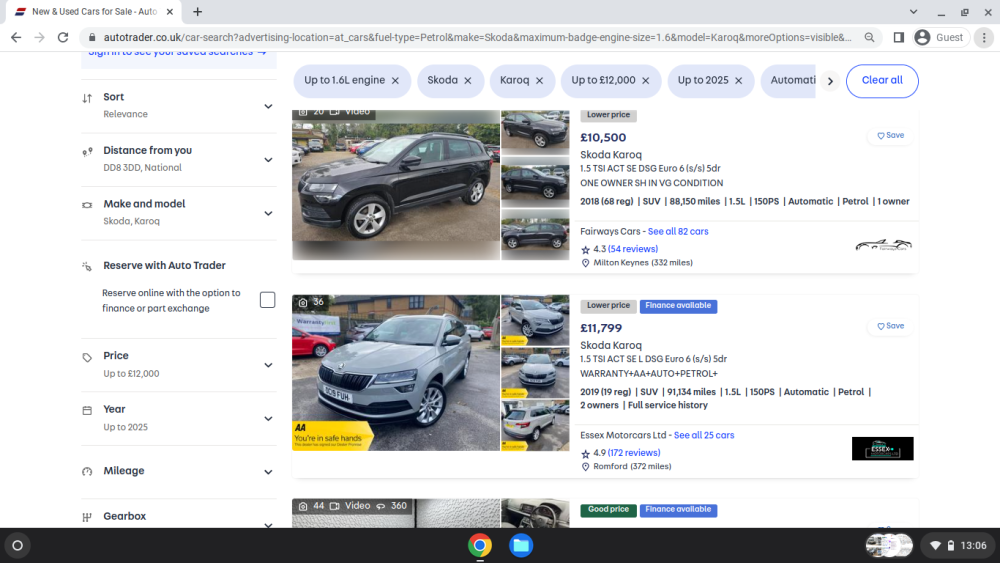This screenshot has width=1000, height=563.
Task: Open main photo of silver Karoq
Action: coord(396,372)
